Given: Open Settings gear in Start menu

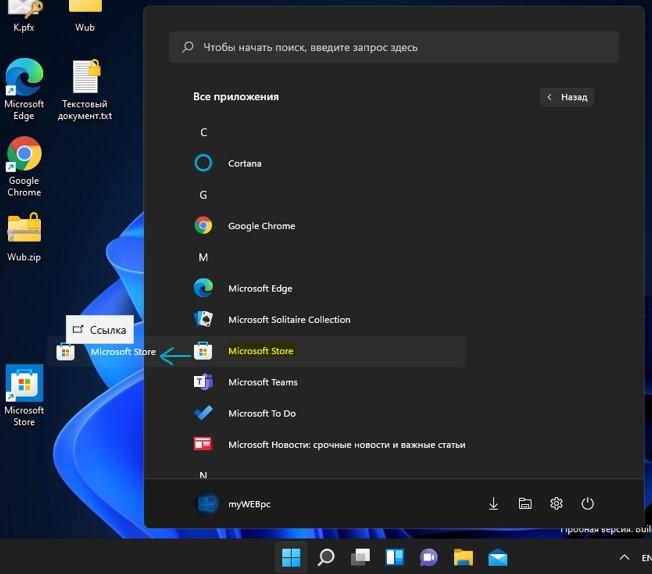Looking at the screenshot, I should coord(556,504).
